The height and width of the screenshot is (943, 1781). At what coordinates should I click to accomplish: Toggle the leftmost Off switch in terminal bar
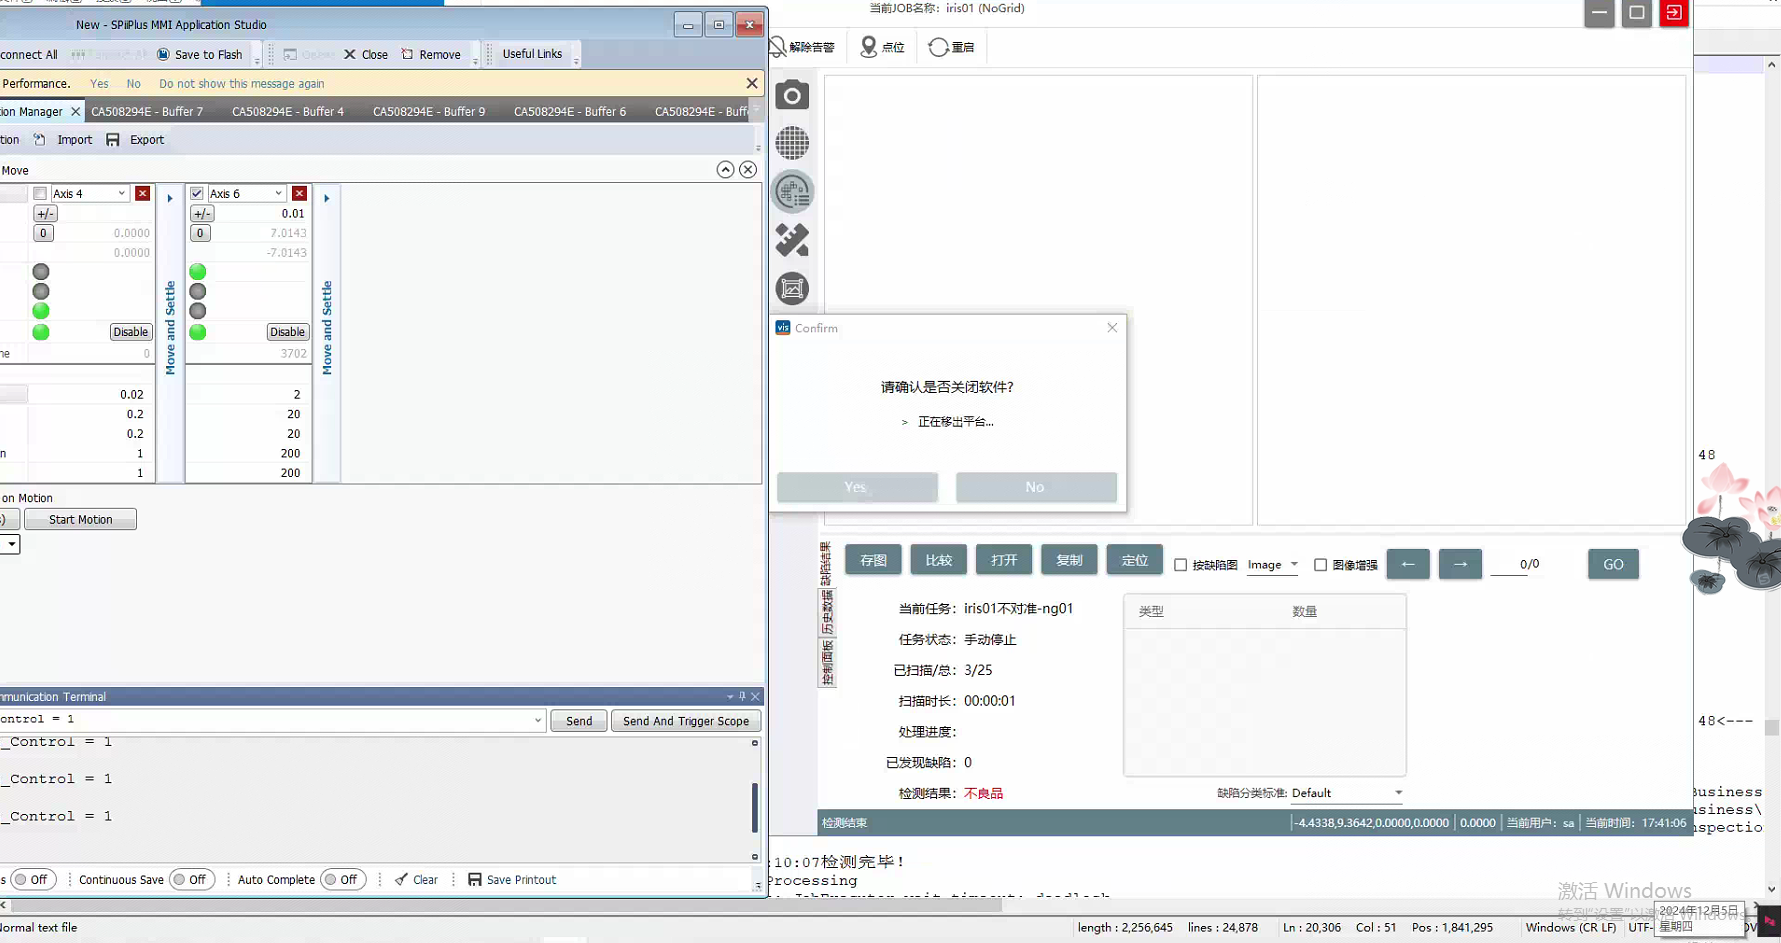(x=32, y=880)
